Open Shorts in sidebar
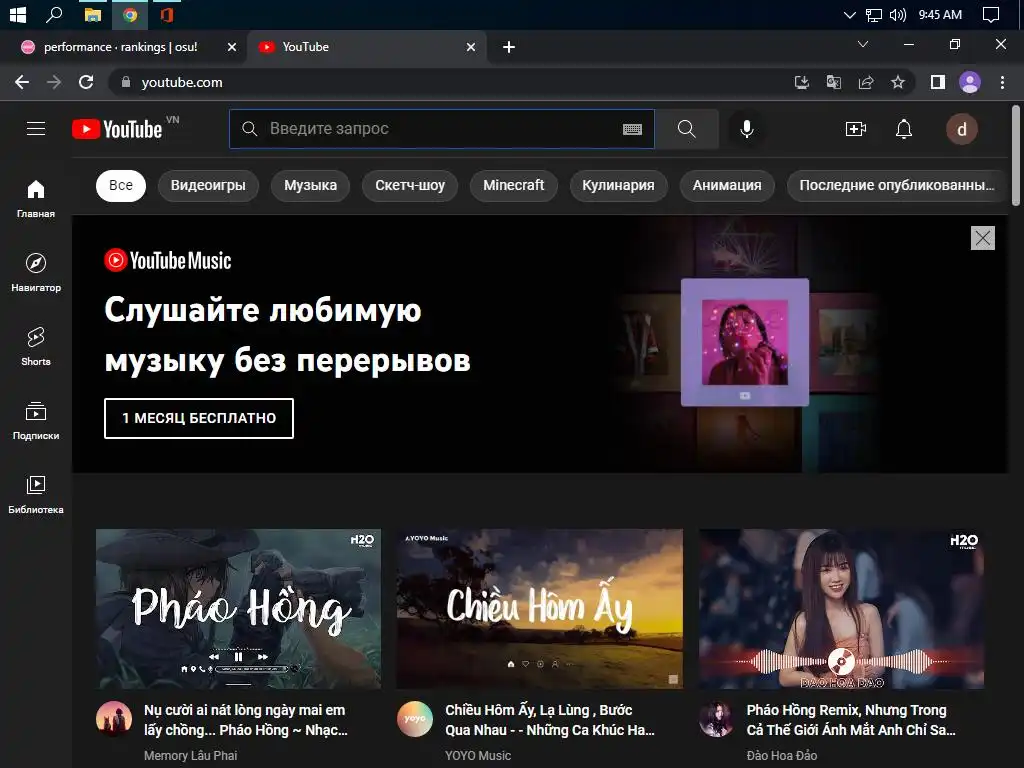Screen dimensions: 1024x768 tap(36, 346)
